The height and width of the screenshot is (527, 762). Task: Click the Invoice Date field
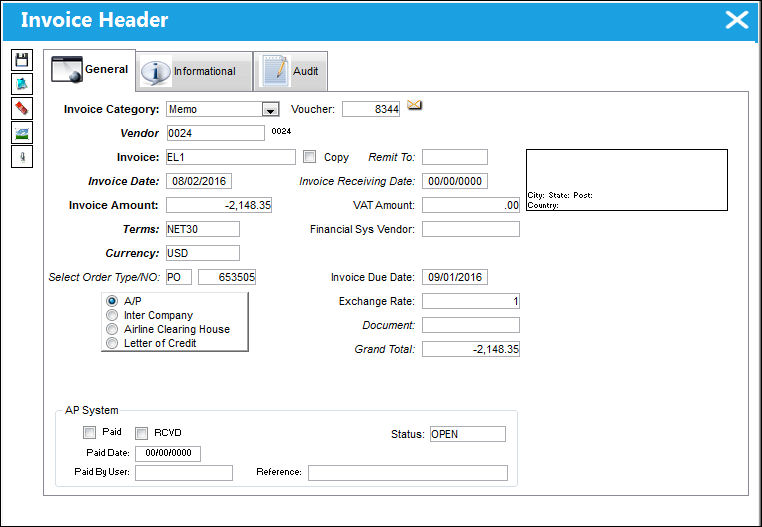point(199,181)
